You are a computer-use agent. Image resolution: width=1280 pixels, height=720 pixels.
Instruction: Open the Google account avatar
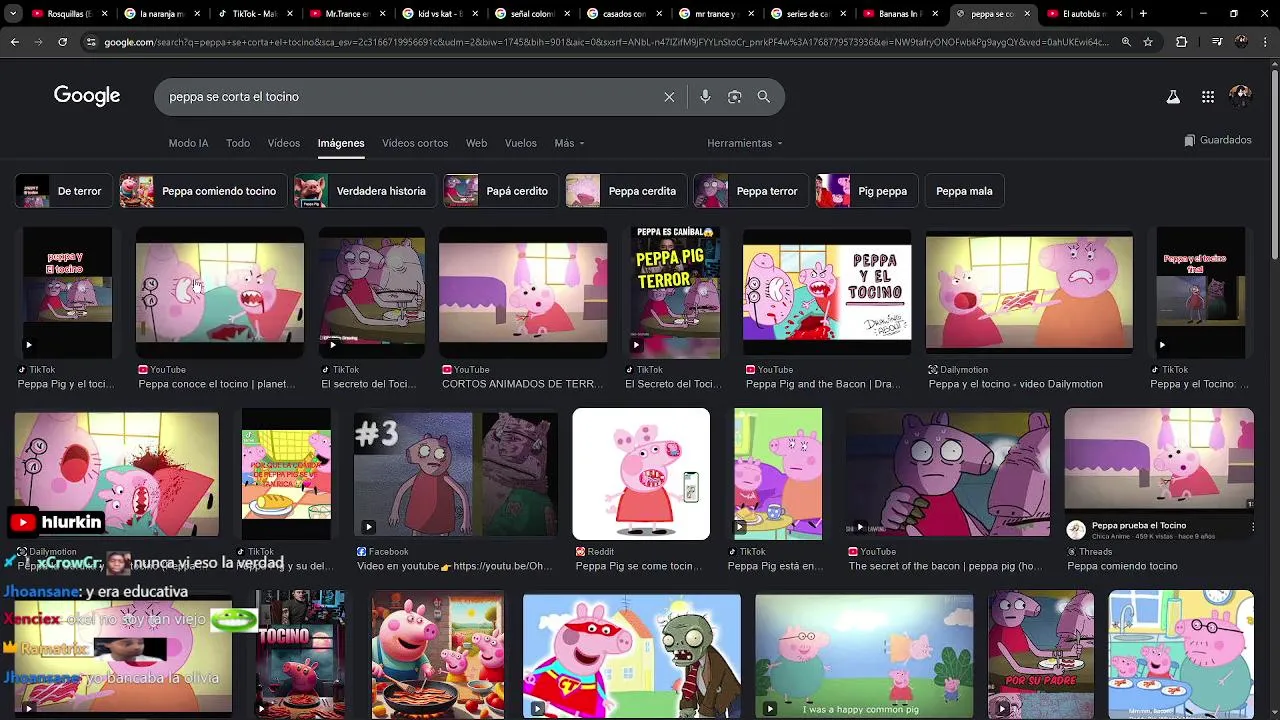click(1241, 96)
